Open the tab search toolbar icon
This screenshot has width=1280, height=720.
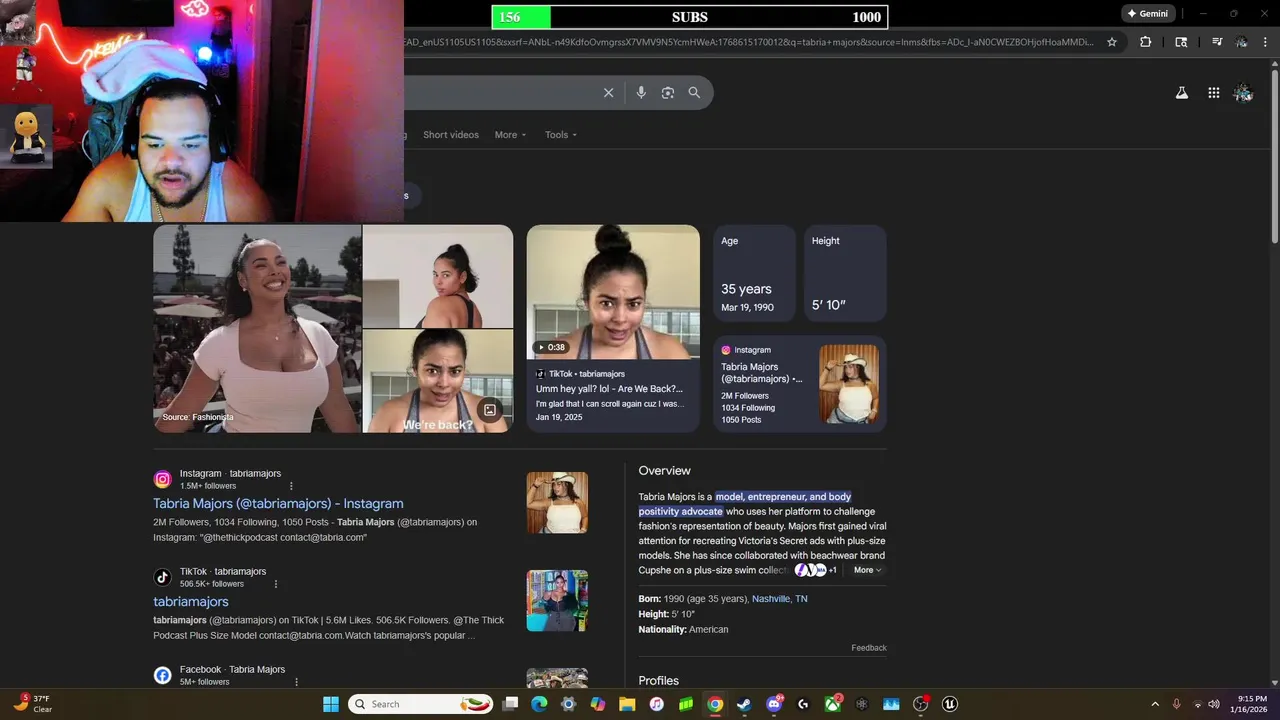pyautogui.click(x=1181, y=42)
